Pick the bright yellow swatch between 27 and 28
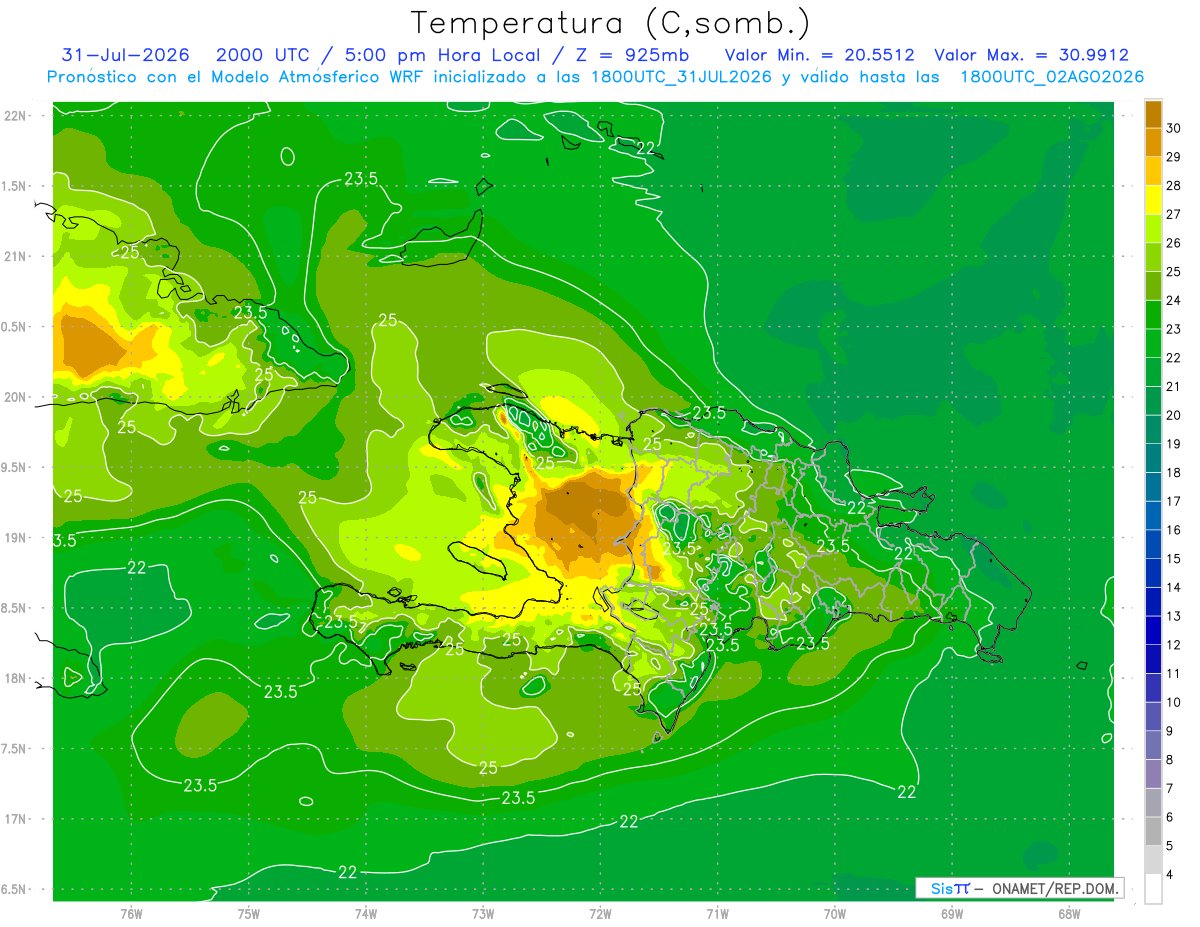Screen dimensions: 1200x927 point(1153,200)
